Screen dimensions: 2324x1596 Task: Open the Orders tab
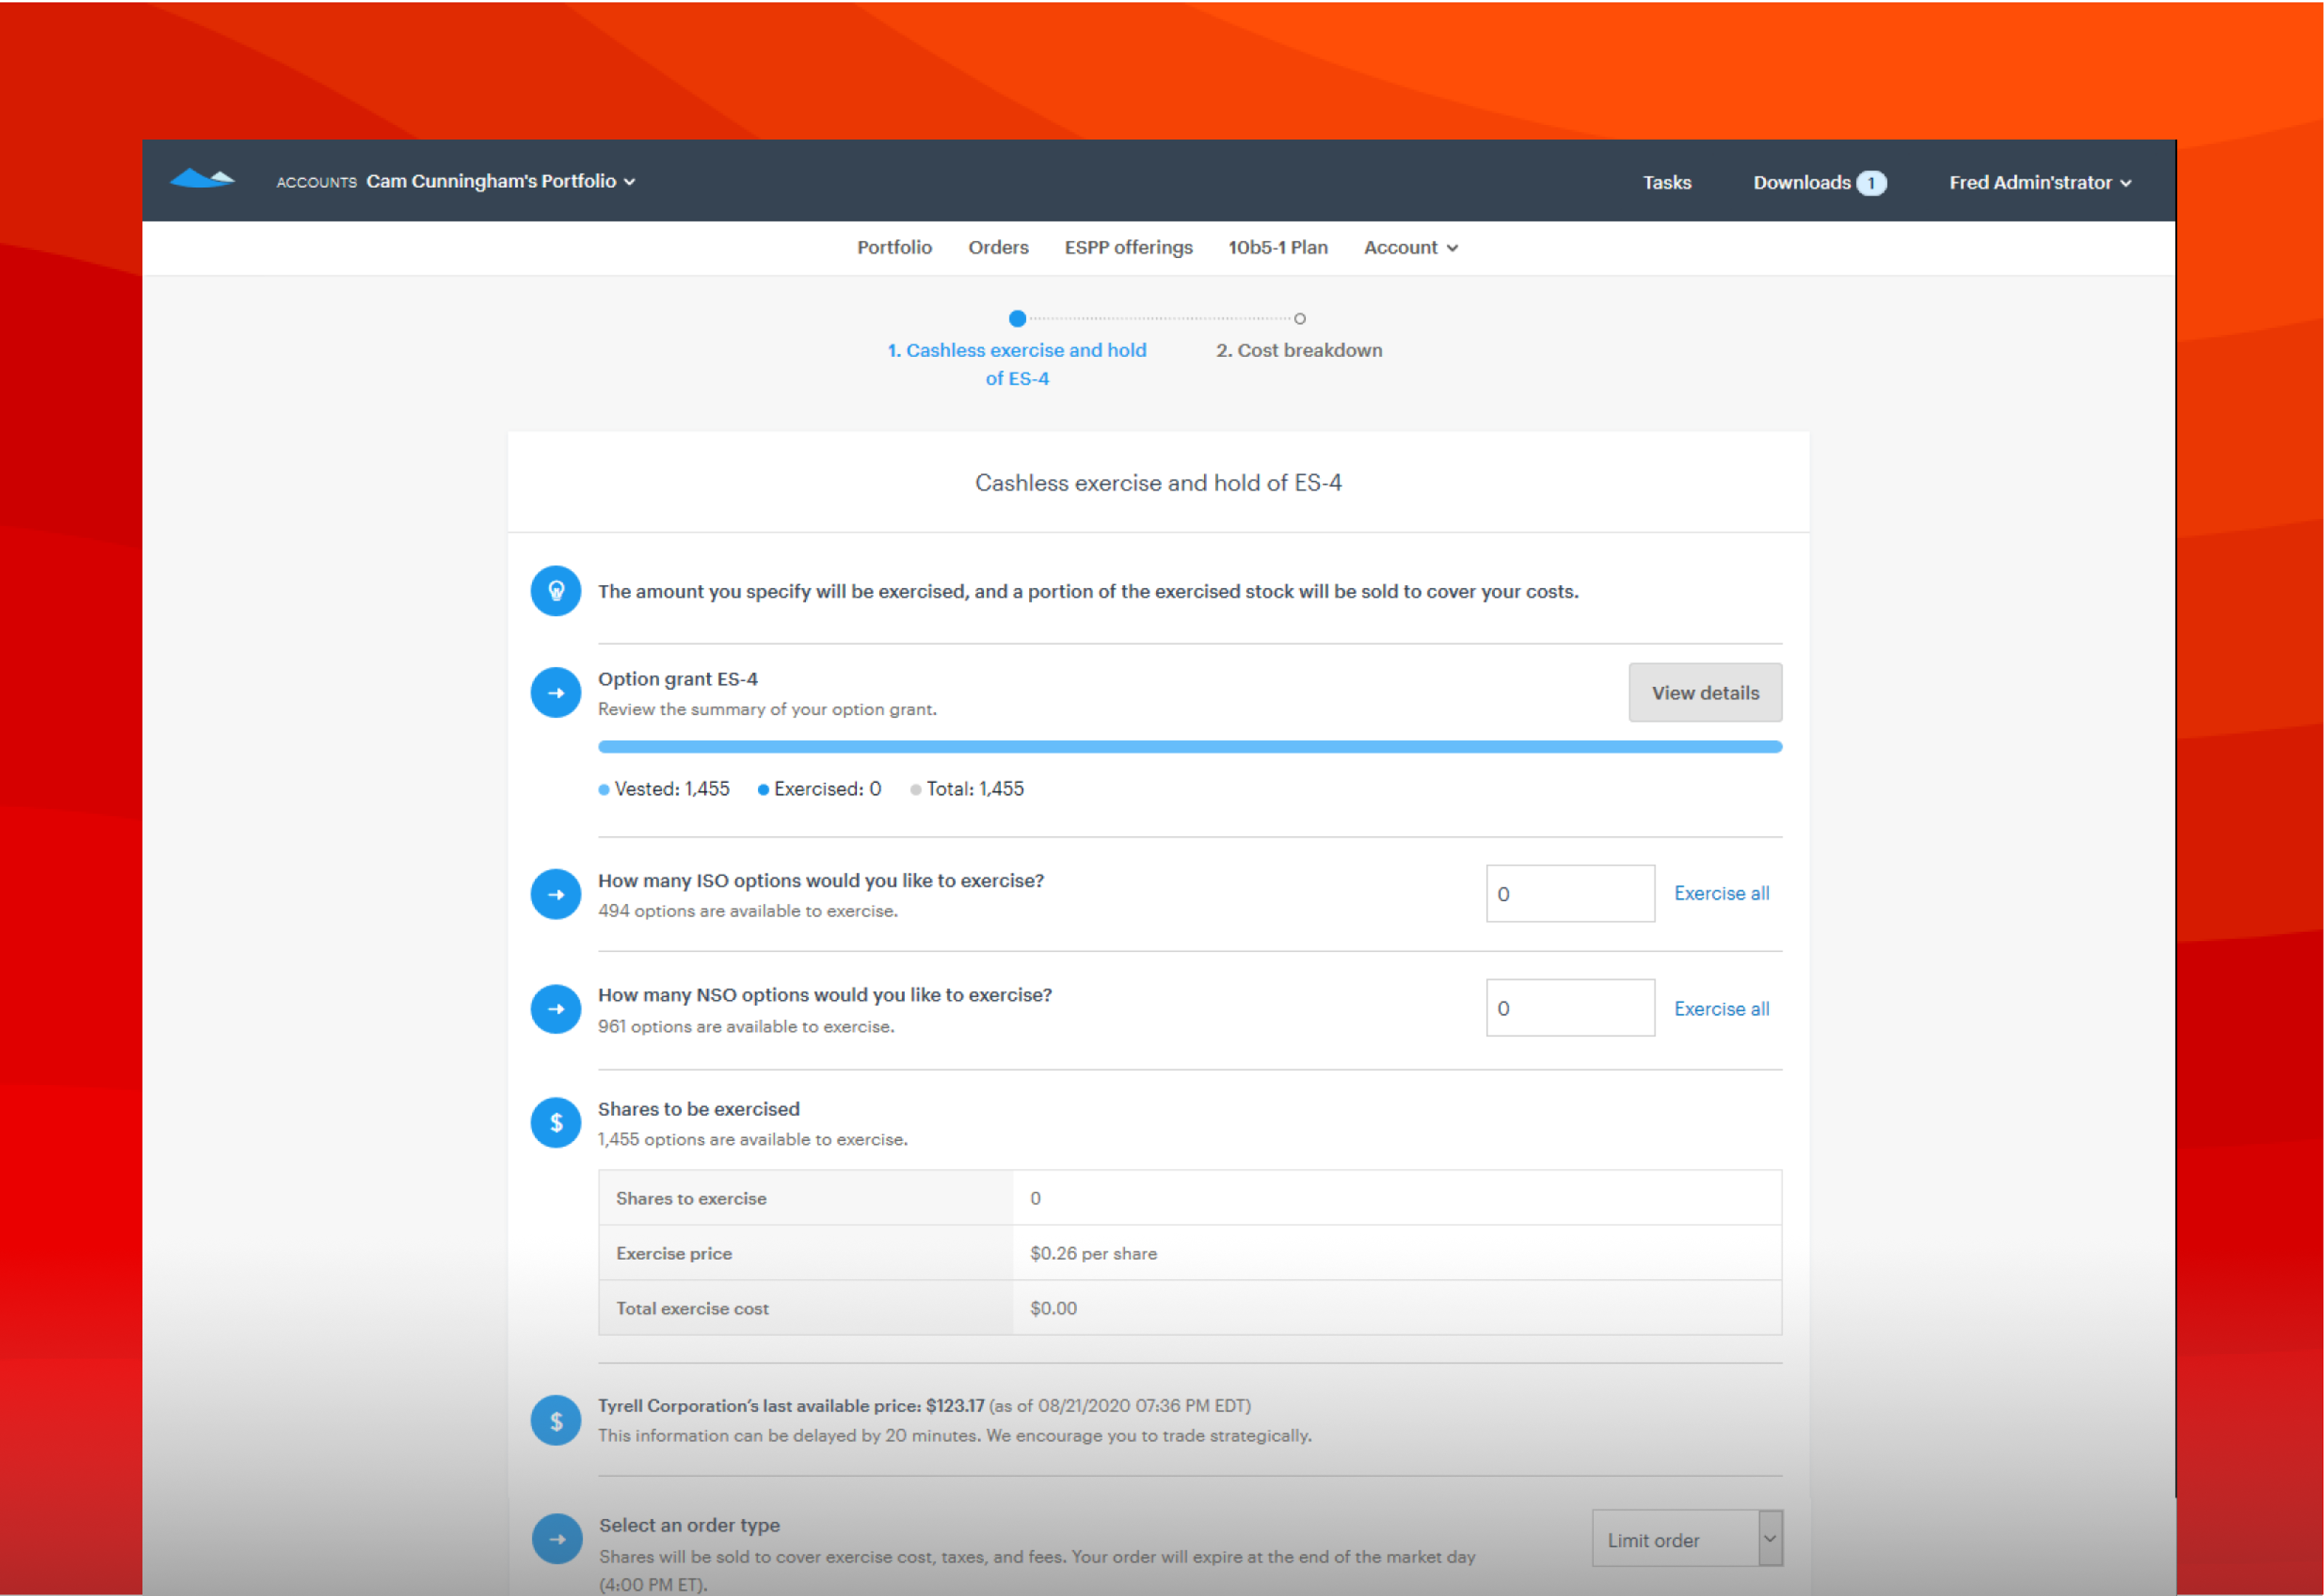(998, 247)
